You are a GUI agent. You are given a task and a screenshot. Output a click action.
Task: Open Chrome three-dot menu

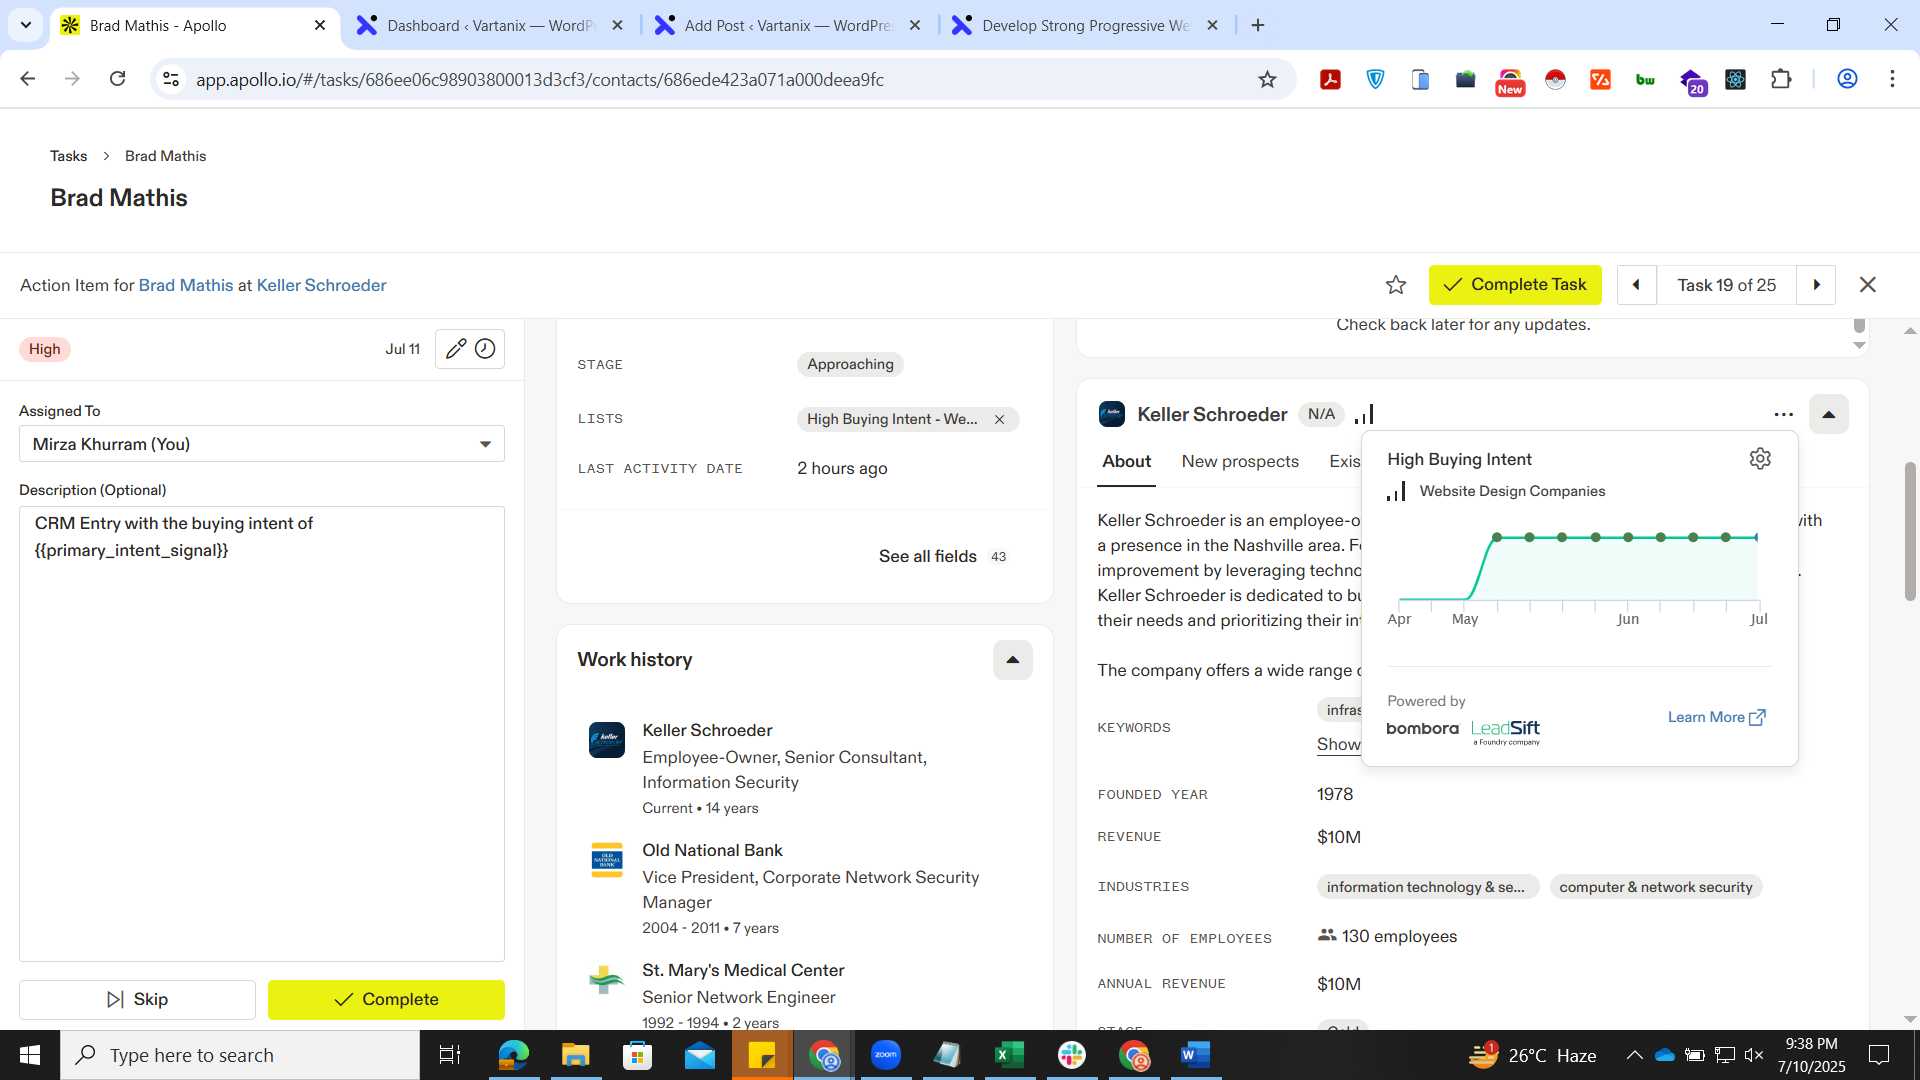tap(1892, 80)
